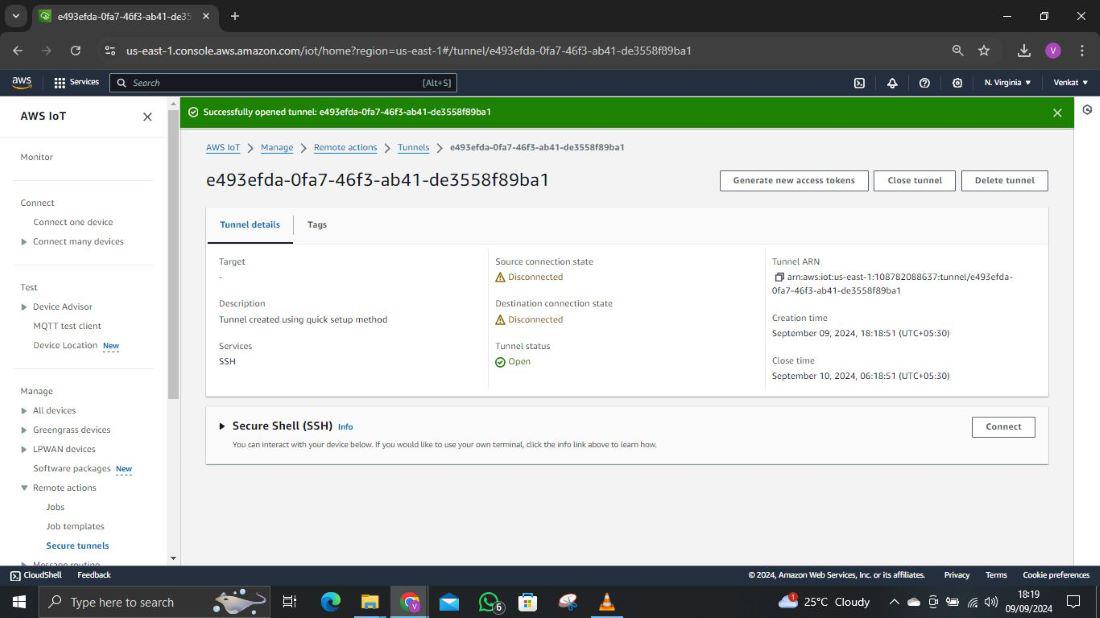Viewport: 1100px width, 618px height.
Task: Open Task View on the taskbar
Action: pos(289,602)
